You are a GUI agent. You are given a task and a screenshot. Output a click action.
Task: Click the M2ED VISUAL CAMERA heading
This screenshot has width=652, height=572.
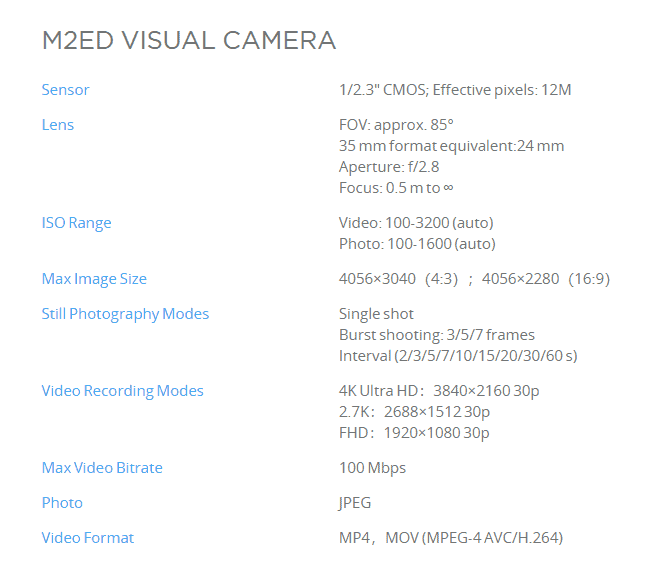(189, 40)
